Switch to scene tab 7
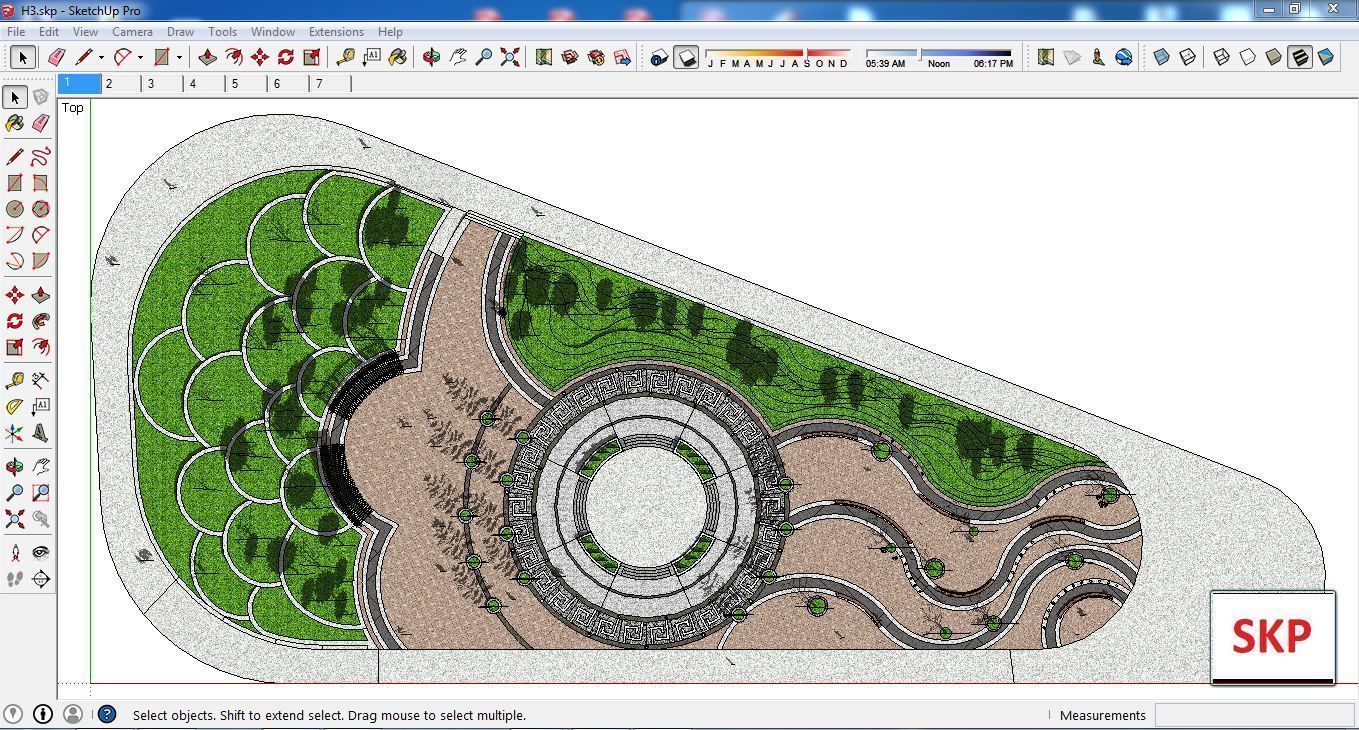Image resolution: width=1359 pixels, height=730 pixels. [331, 84]
